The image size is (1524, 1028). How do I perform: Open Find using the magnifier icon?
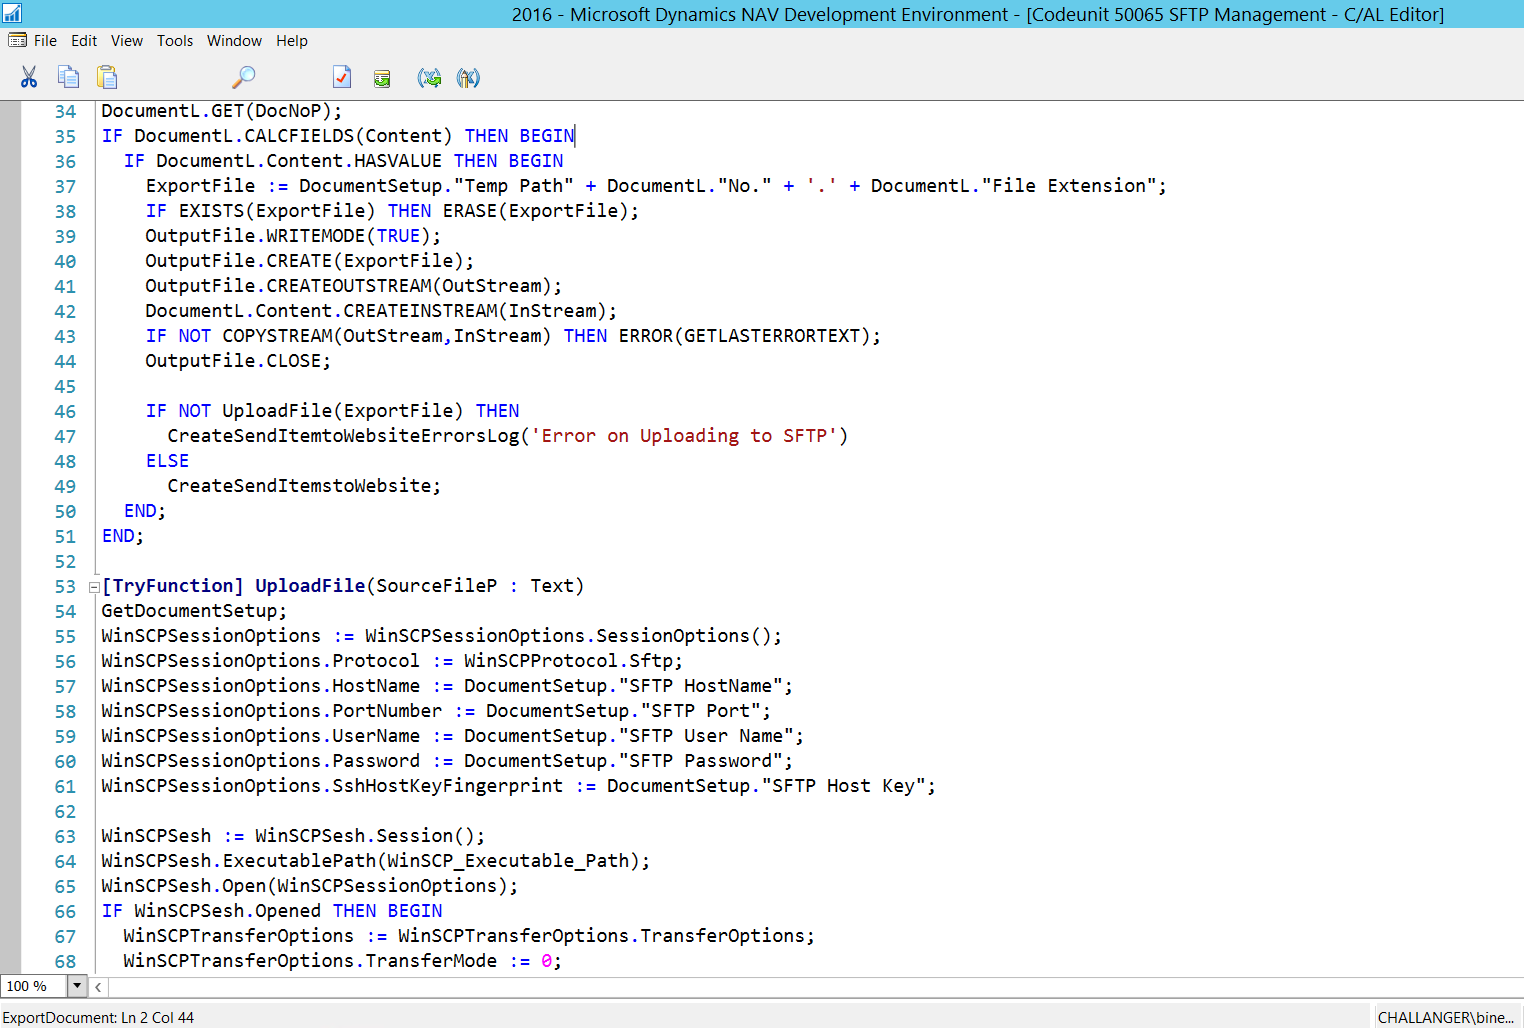click(243, 77)
